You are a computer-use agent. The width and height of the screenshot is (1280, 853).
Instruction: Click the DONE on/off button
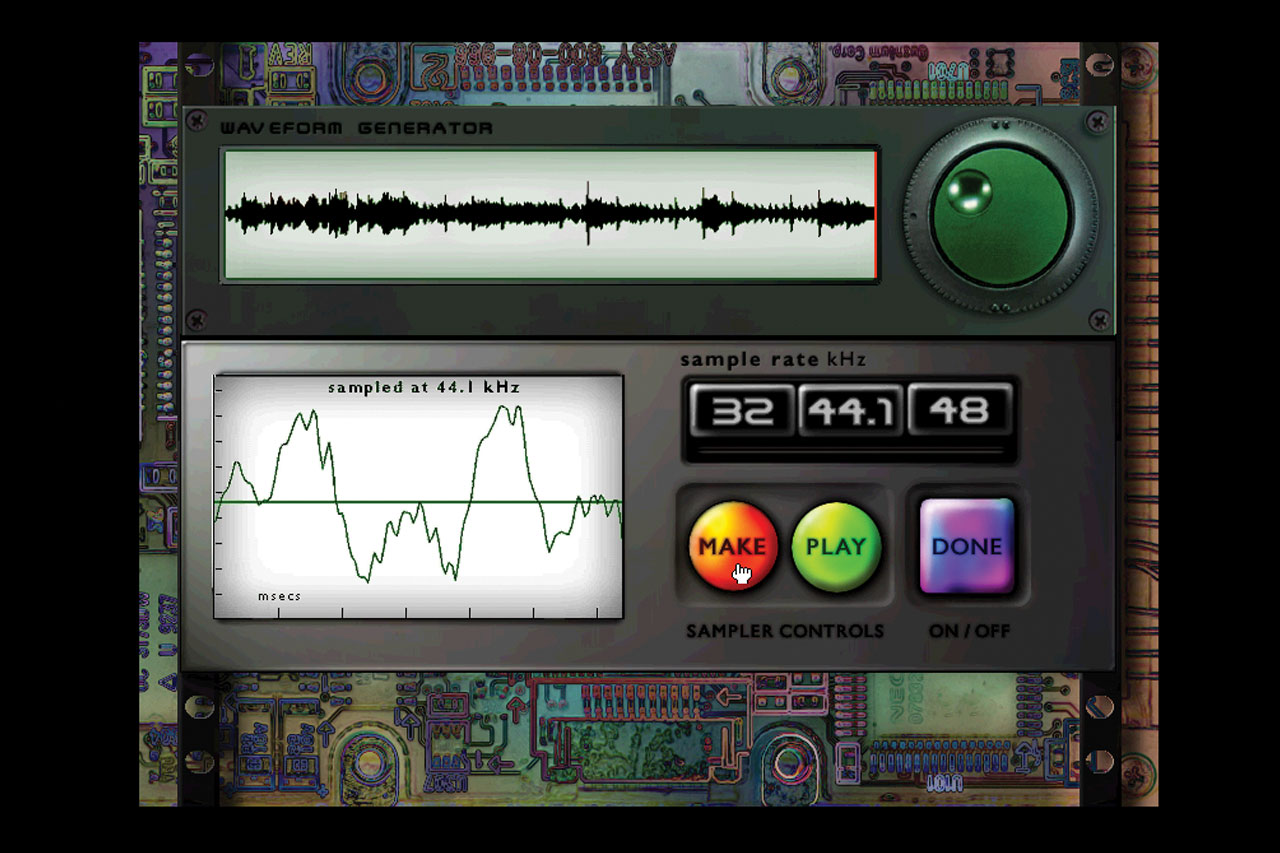tap(967, 547)
